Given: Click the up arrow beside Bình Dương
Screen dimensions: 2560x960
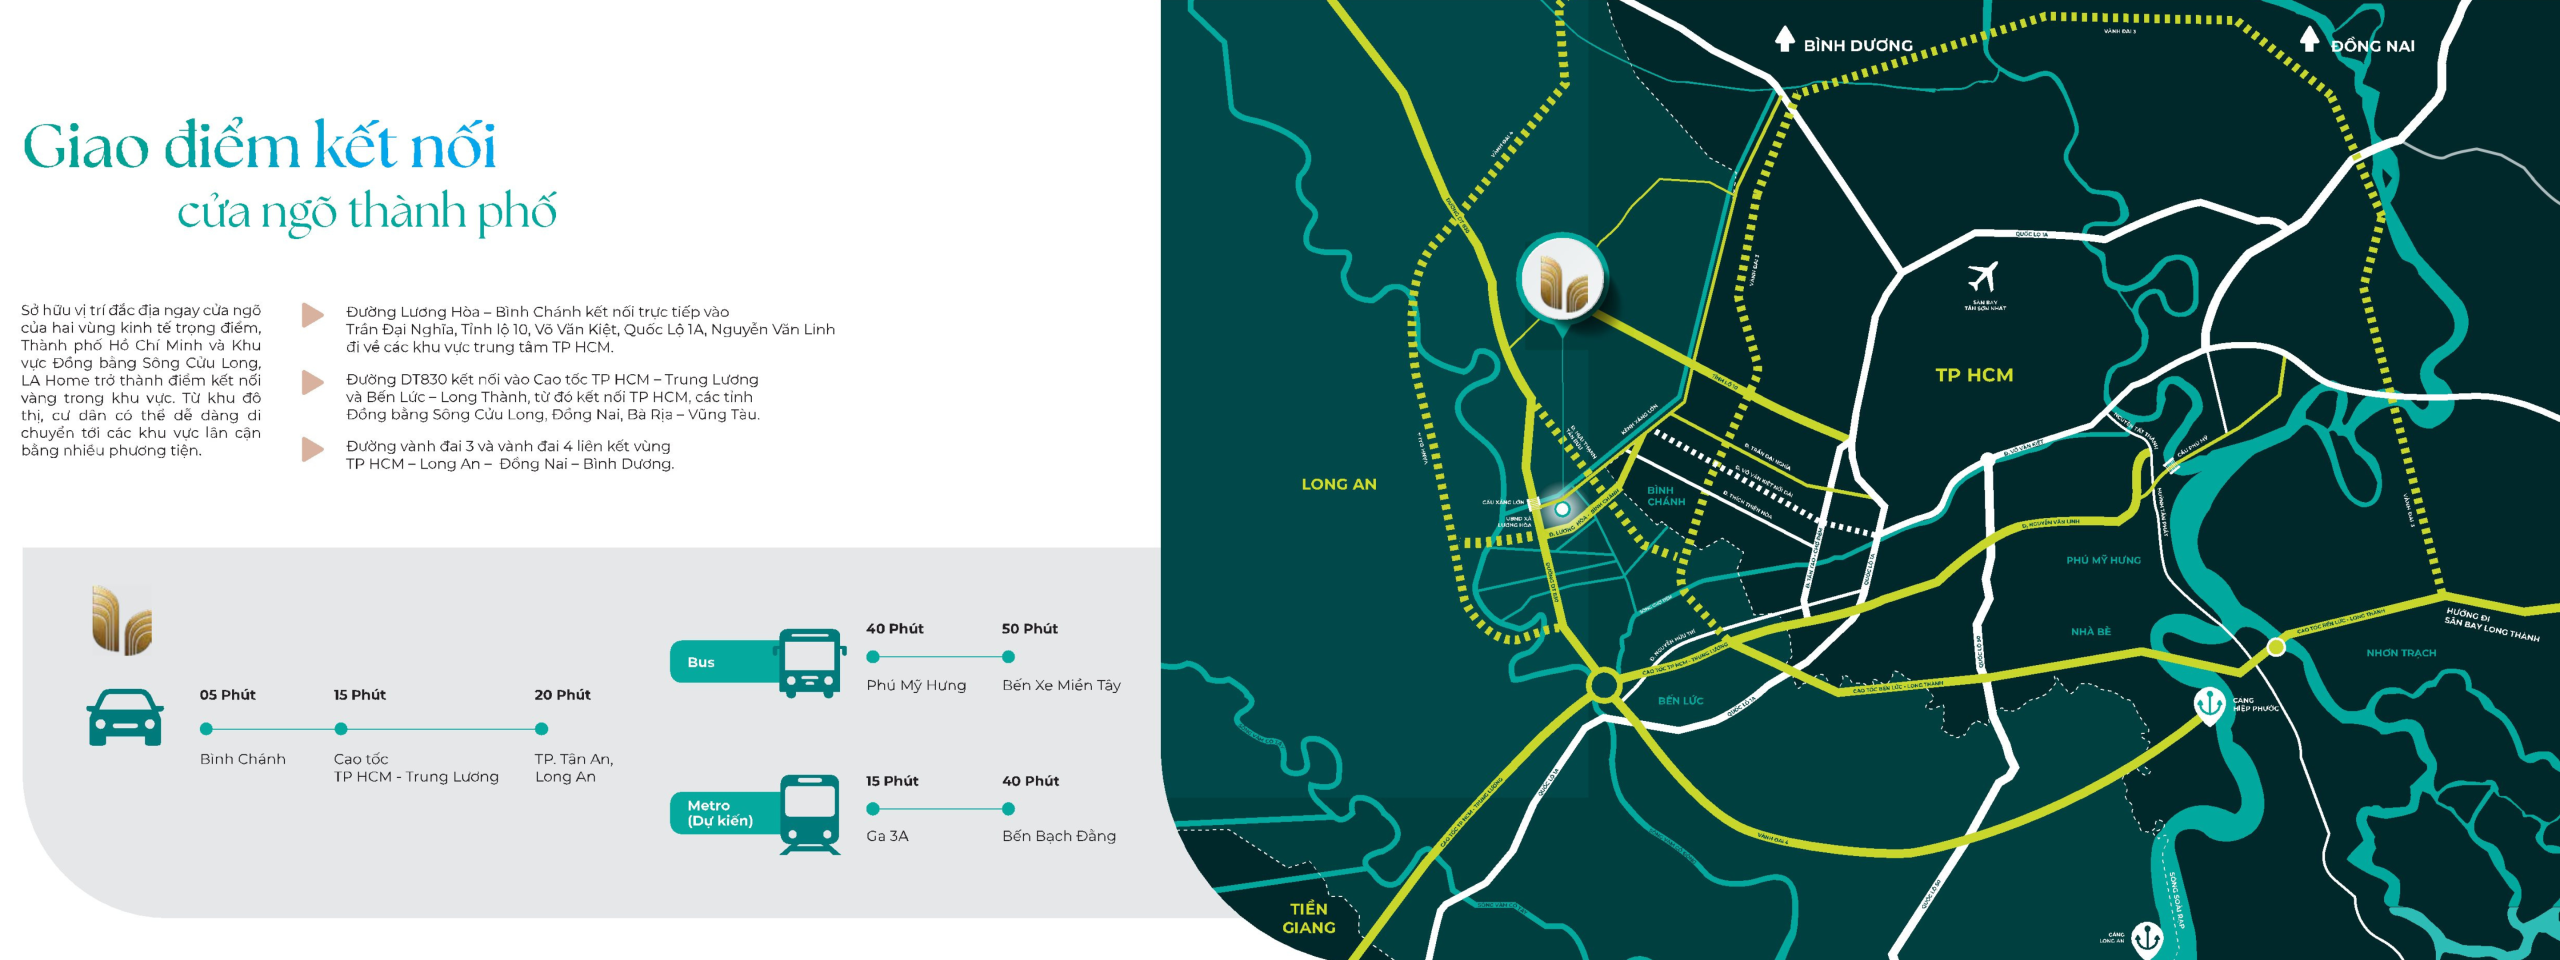Looking at the screenshot, I should (x=1784, y=39).
